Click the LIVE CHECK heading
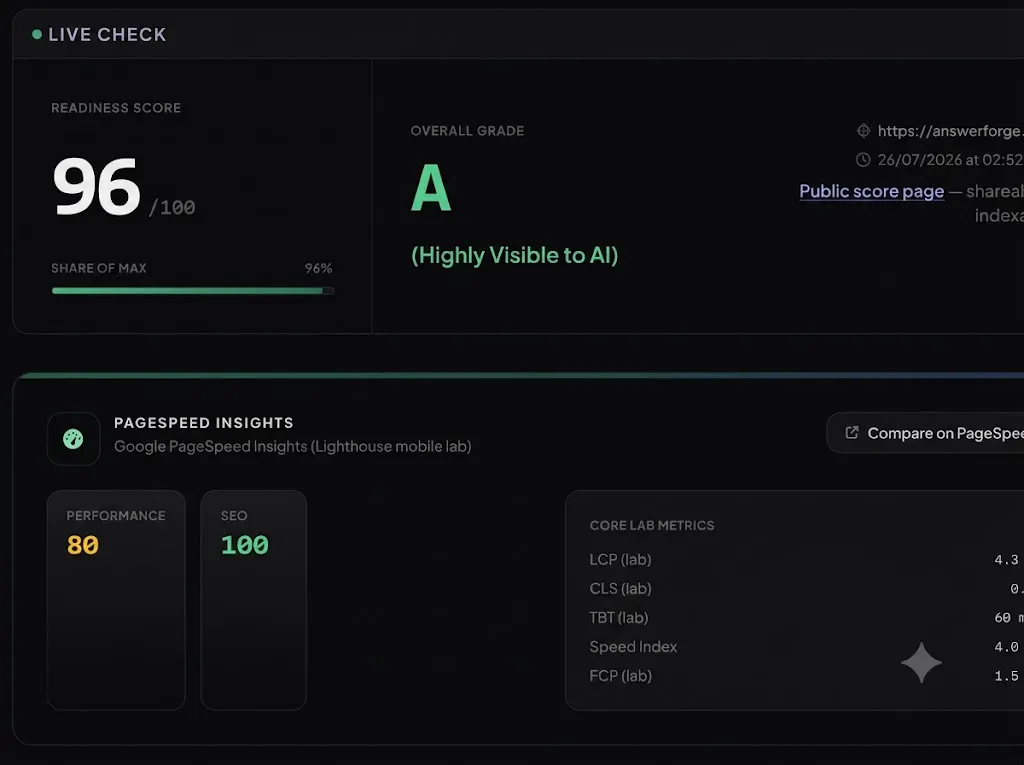Image resolution: width=1024 pixels, height=765 pixels. [x=107, y=35]
